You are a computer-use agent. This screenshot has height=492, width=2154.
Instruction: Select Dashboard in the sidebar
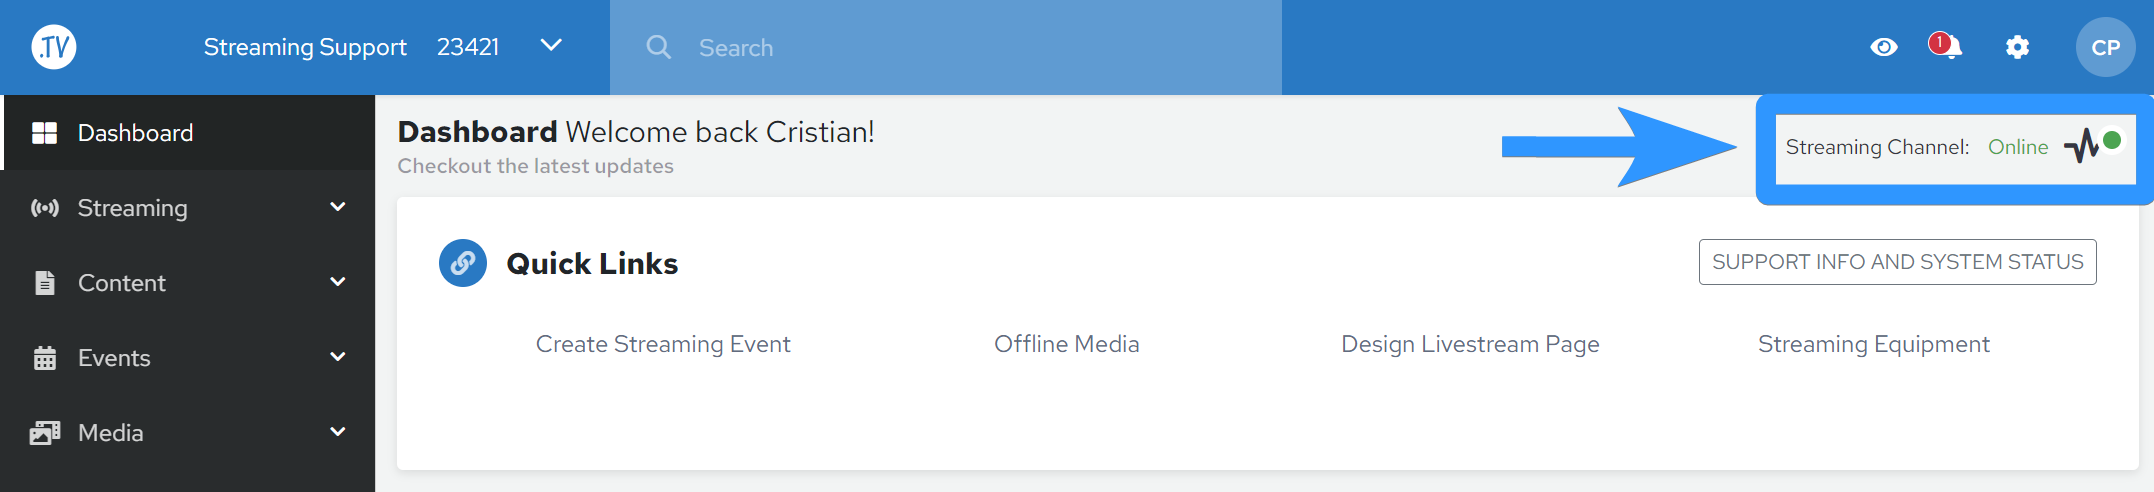pos(136,133)
